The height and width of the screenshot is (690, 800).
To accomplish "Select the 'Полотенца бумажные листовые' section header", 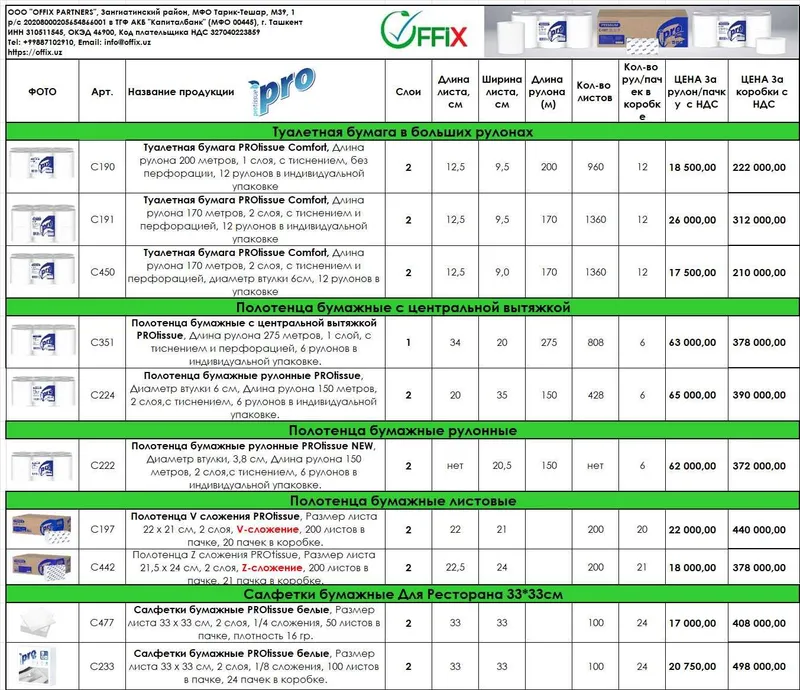I will click(403, 501).
